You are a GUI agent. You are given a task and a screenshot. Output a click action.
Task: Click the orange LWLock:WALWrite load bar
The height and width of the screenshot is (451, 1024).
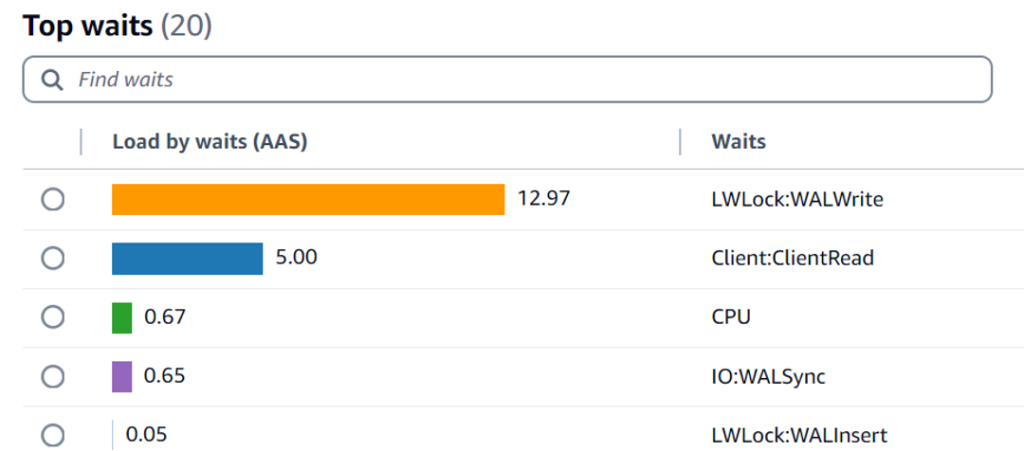pos(308,199)
